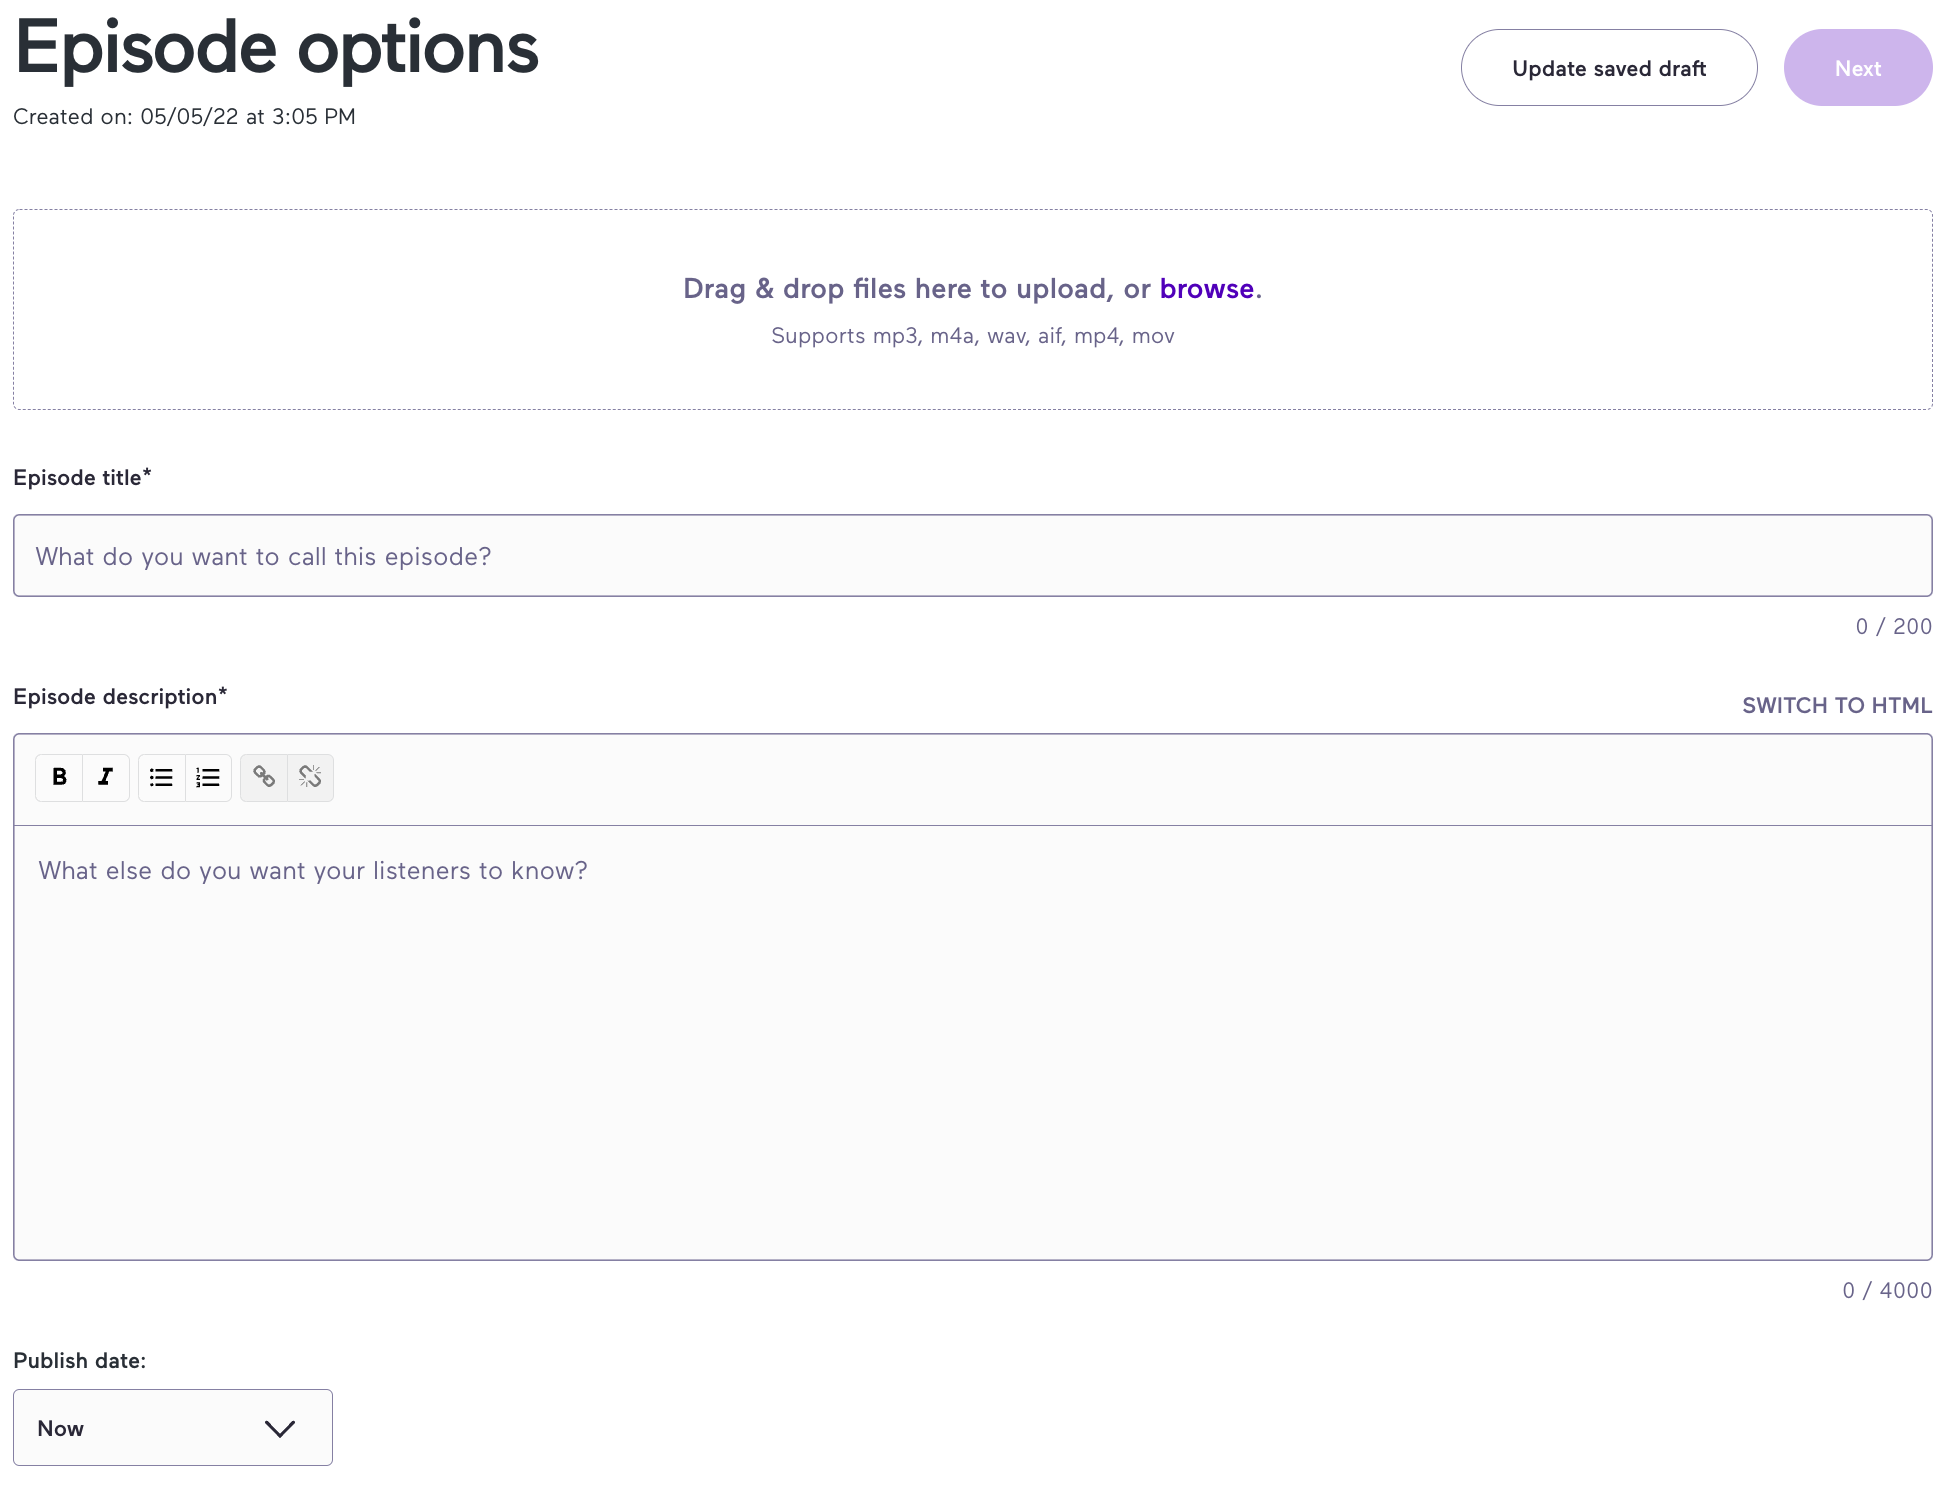The height and width of the screenshot is (1486, 1954).
Task: Click the insert link icon
Action: [x=264, y=777]
